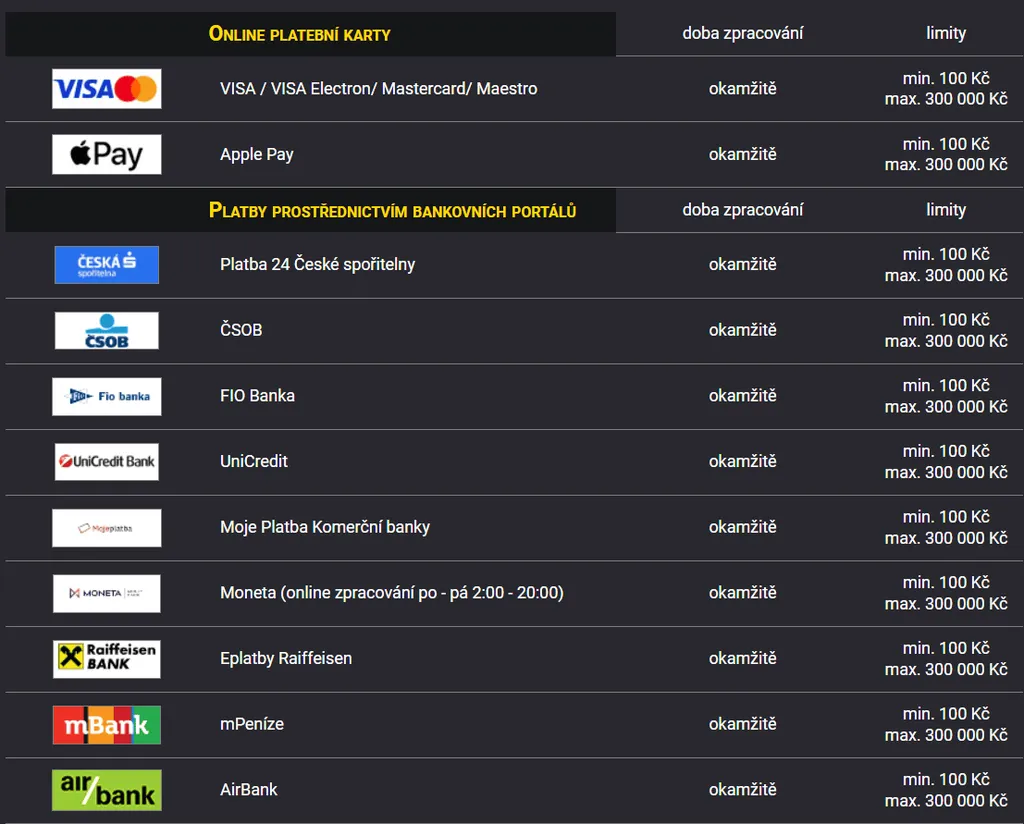Click the VISA Mastercard logo
The image size is (1024, 824).
click(106, 89)
